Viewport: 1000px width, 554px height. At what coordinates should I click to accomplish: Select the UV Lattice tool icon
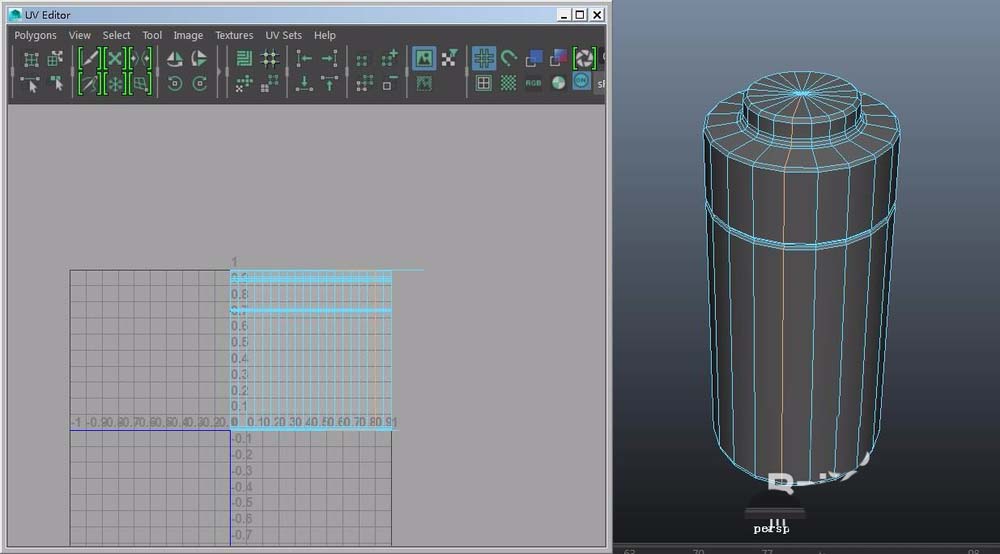point(30,60)
